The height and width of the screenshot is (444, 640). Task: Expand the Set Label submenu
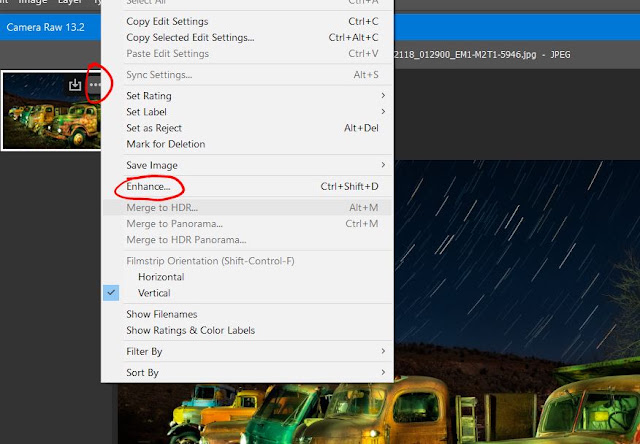click(247, 112)
